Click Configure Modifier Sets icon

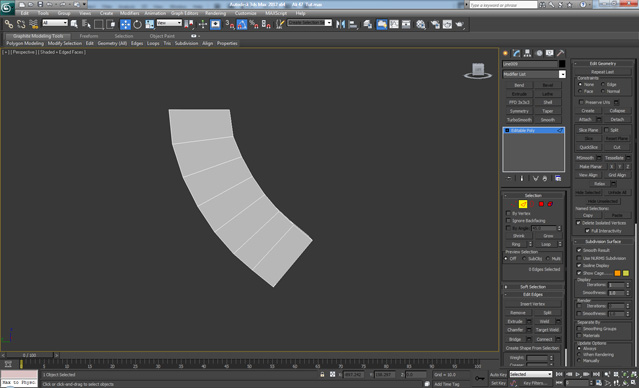[558, 179]
